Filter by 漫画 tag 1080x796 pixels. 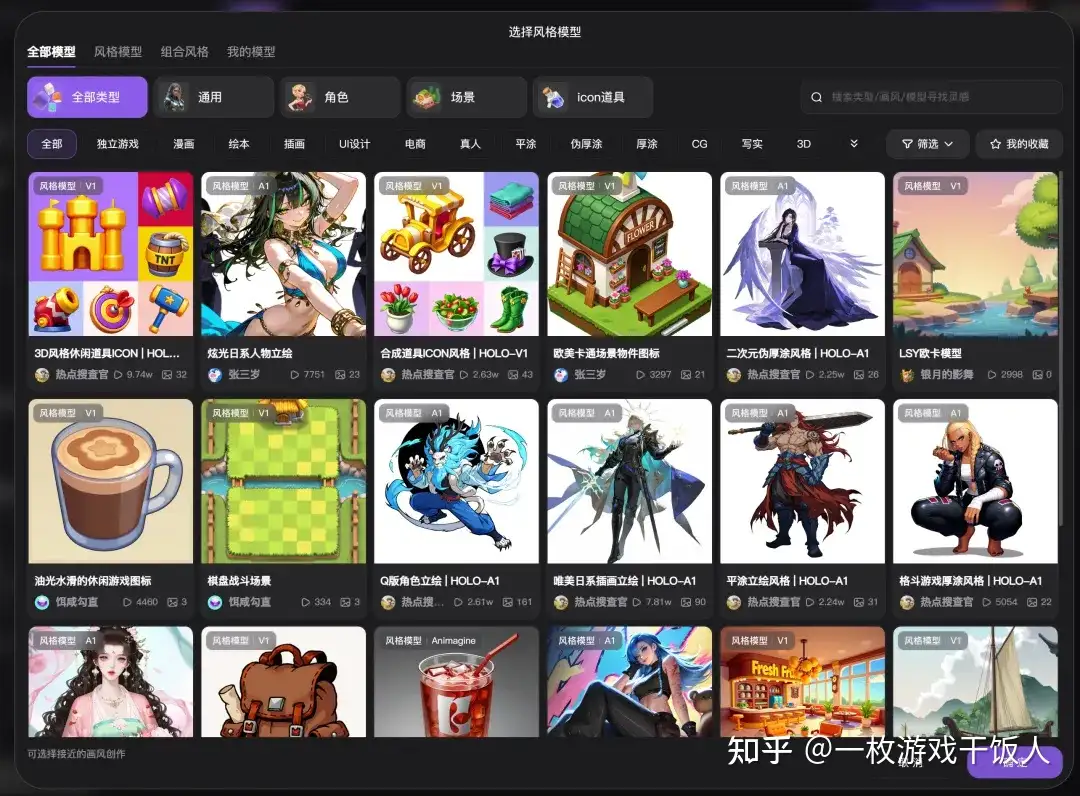(x=184, y=144)
